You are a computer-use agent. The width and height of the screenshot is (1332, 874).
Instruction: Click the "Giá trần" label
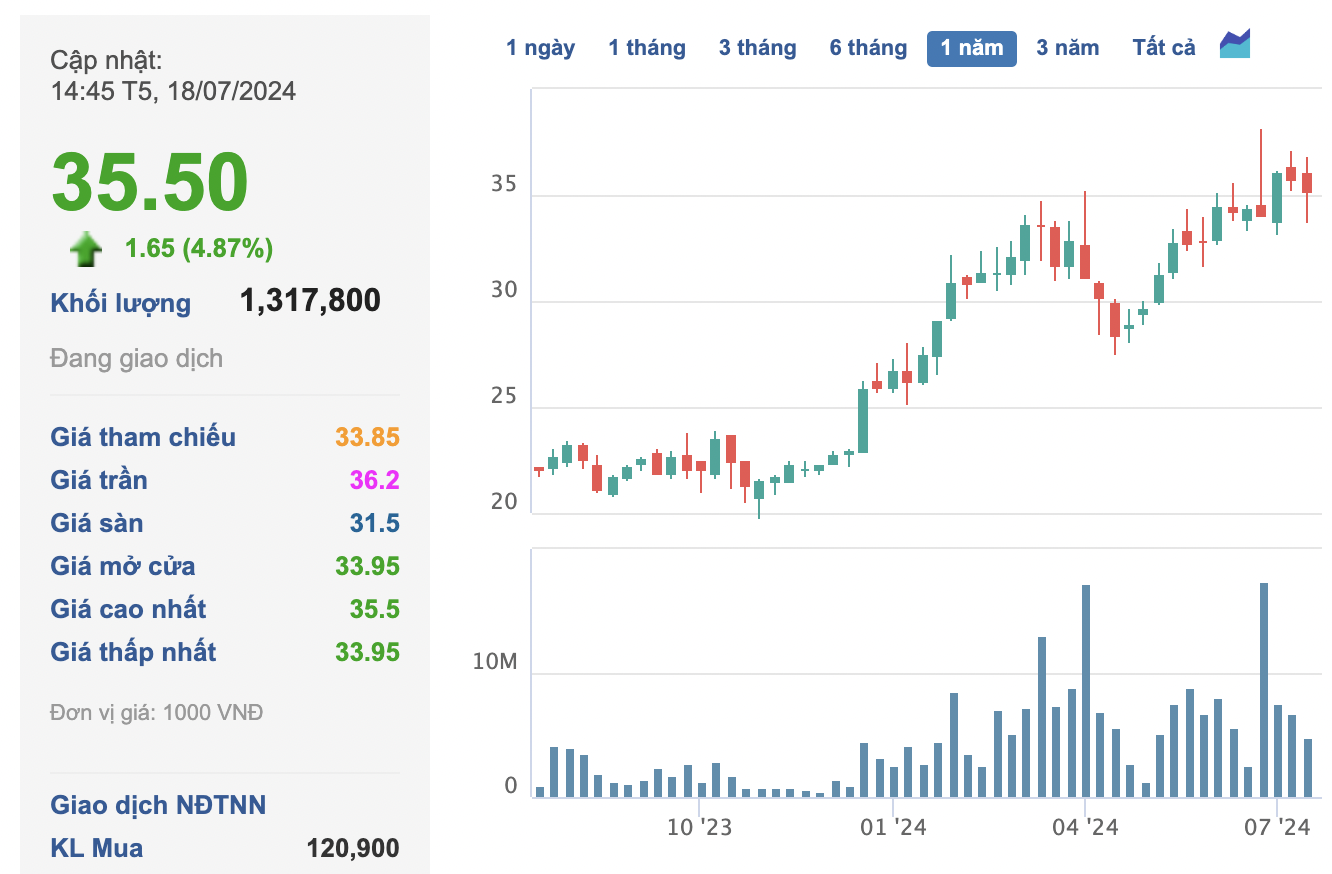99,480
